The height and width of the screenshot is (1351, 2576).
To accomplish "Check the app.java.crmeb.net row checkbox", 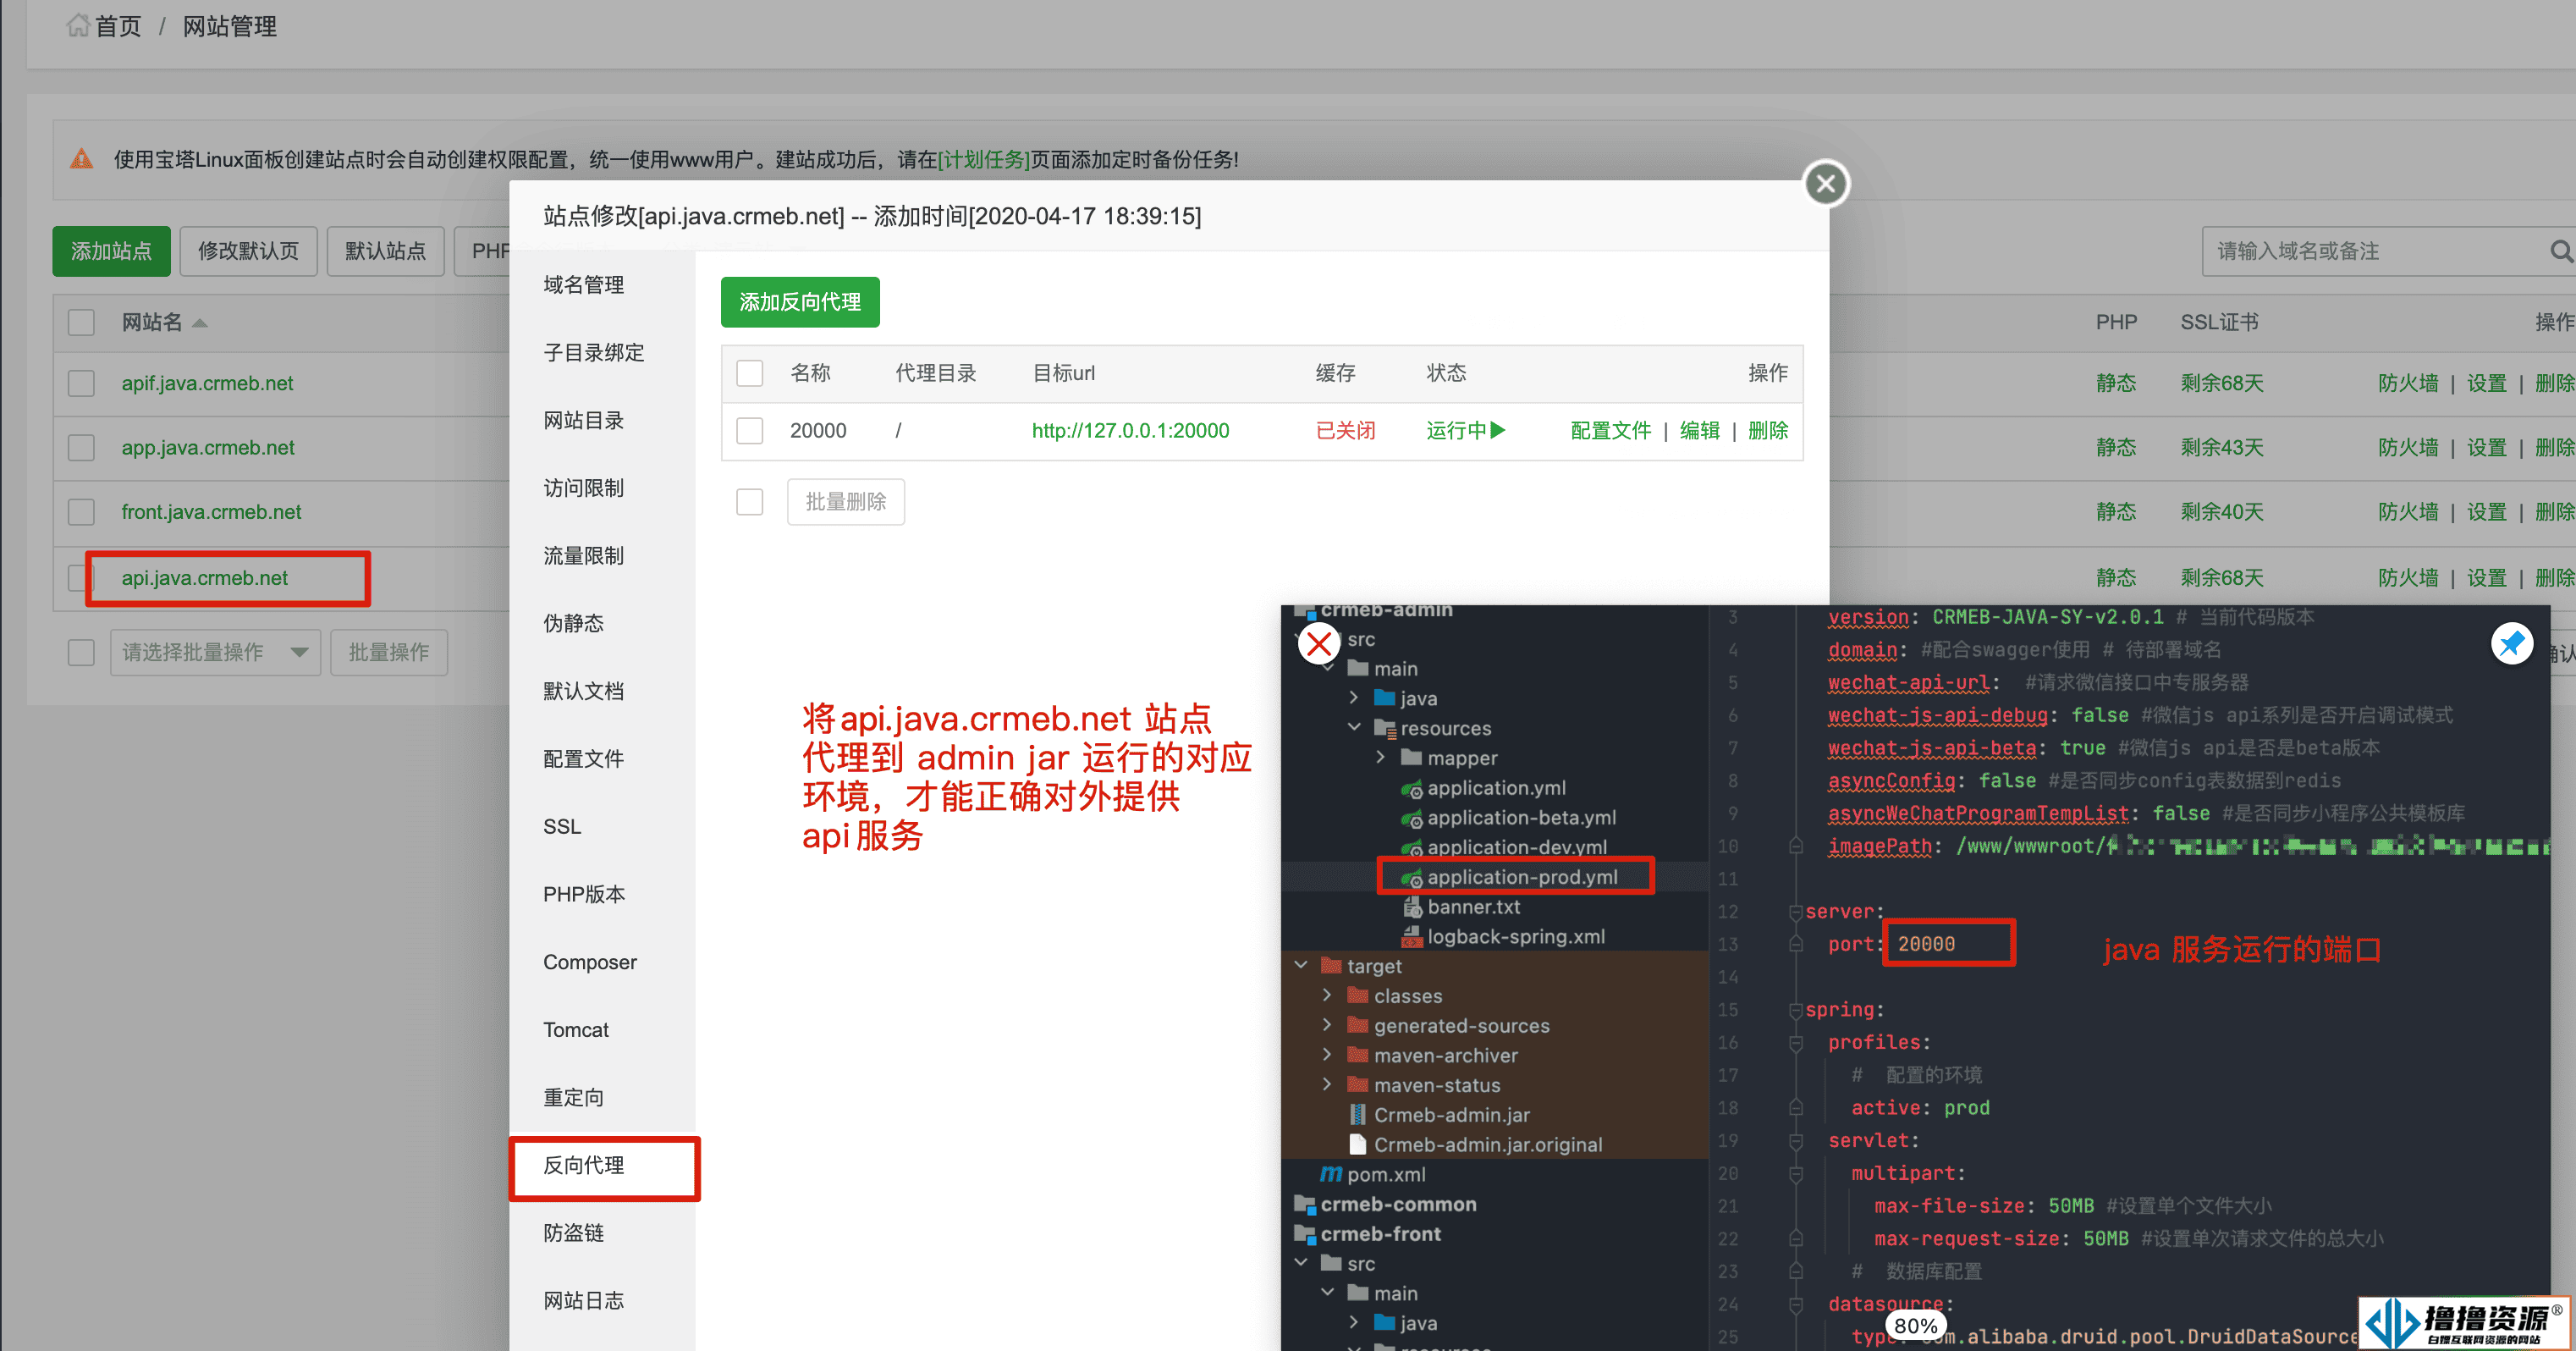I will click(81, 448).
